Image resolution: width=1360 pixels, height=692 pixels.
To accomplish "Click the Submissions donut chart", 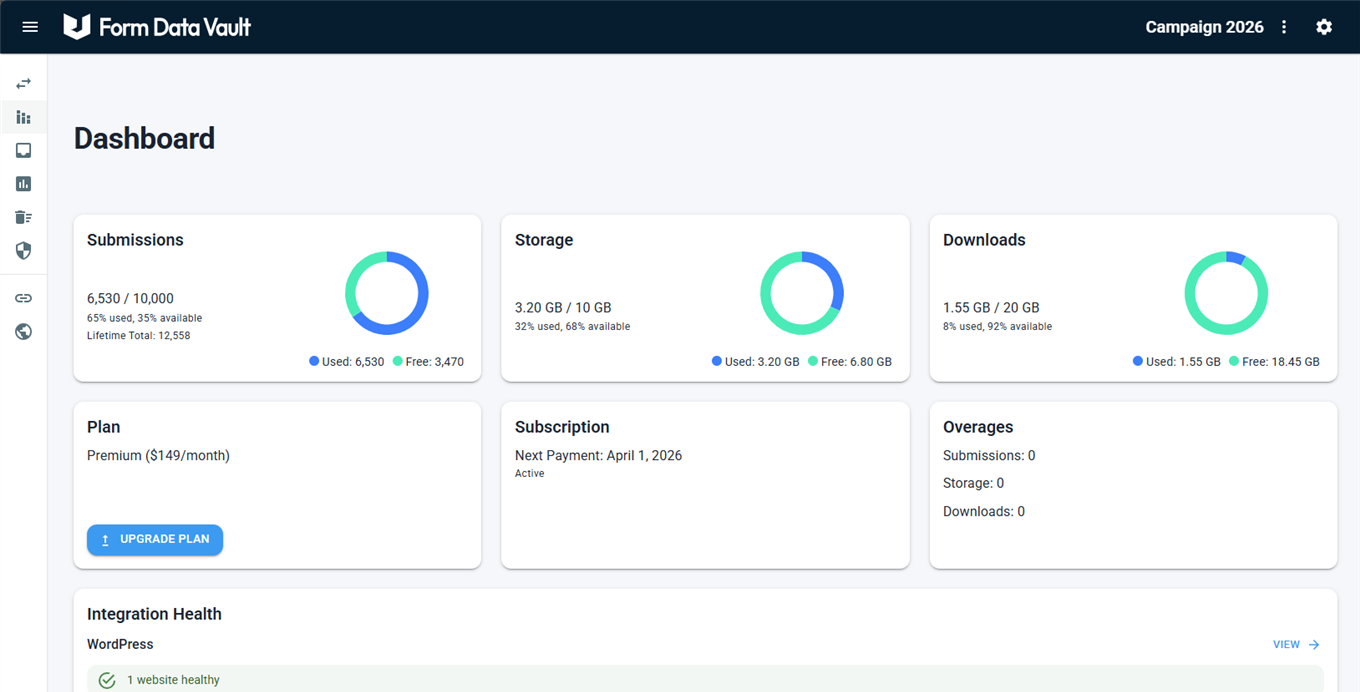I will 387,293.
